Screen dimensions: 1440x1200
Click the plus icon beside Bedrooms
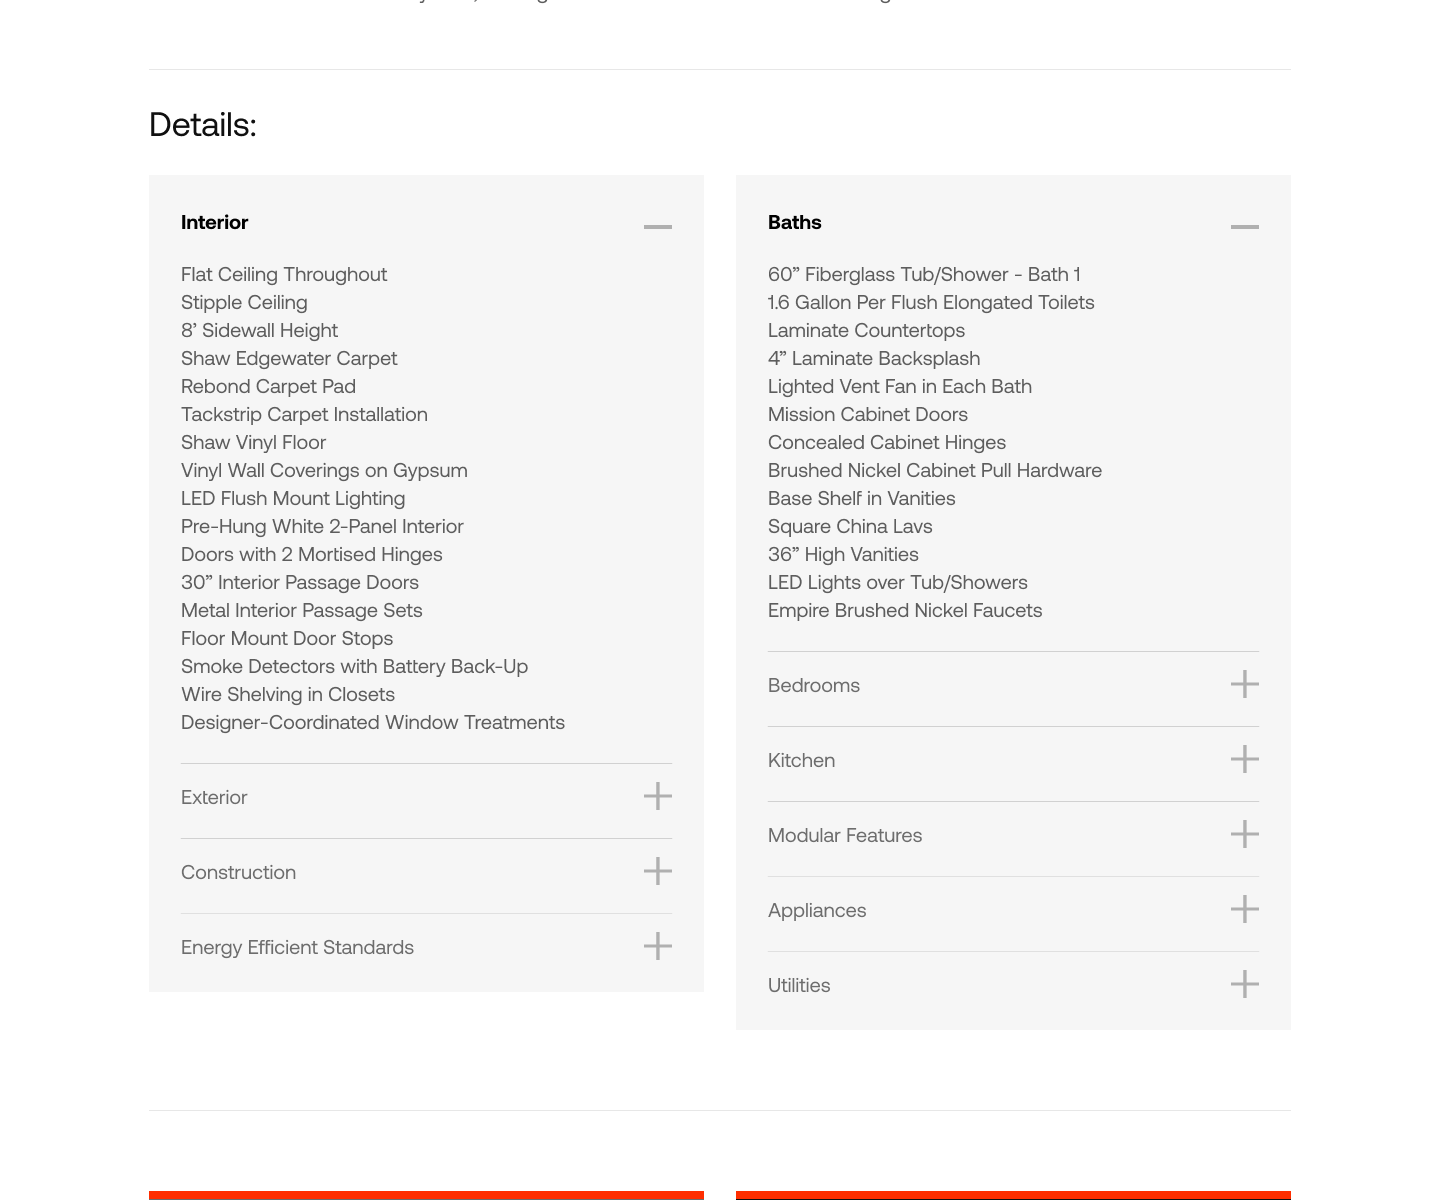click(x=1245, y=684)
